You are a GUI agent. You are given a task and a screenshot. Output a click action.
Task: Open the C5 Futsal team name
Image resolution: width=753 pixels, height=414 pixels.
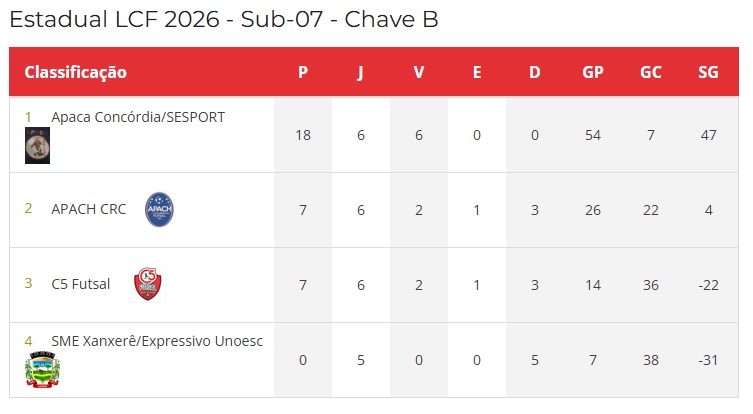pyautogui.click(x=81, y=284)
